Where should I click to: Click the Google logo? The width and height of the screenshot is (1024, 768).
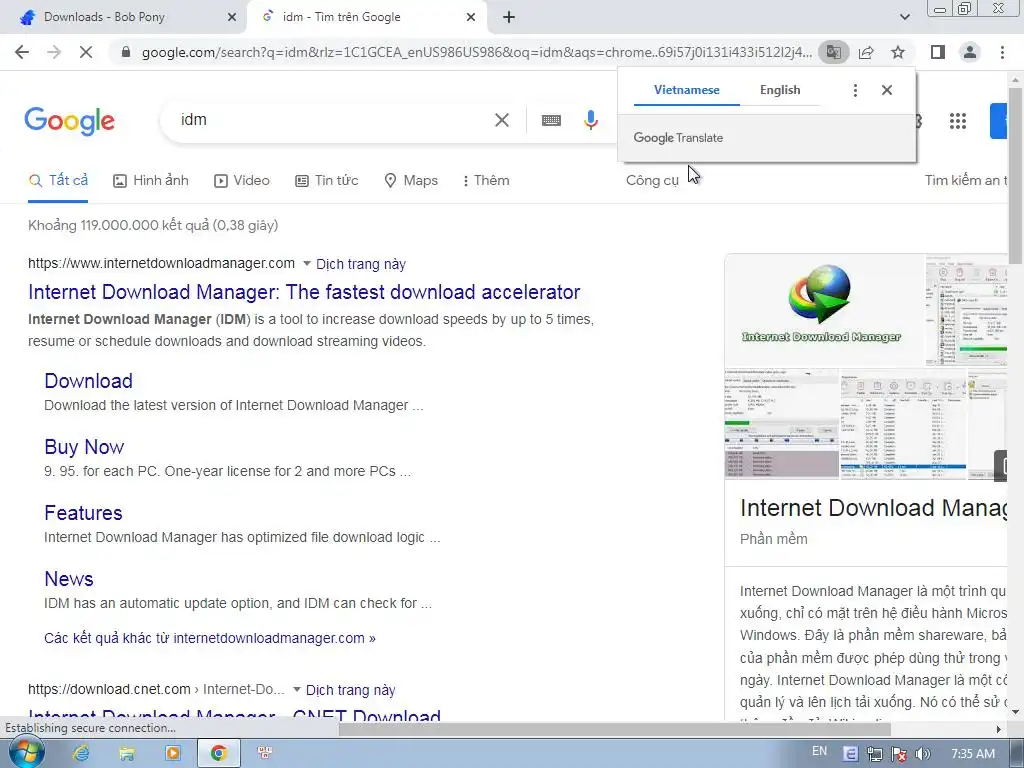click(69, 121)
